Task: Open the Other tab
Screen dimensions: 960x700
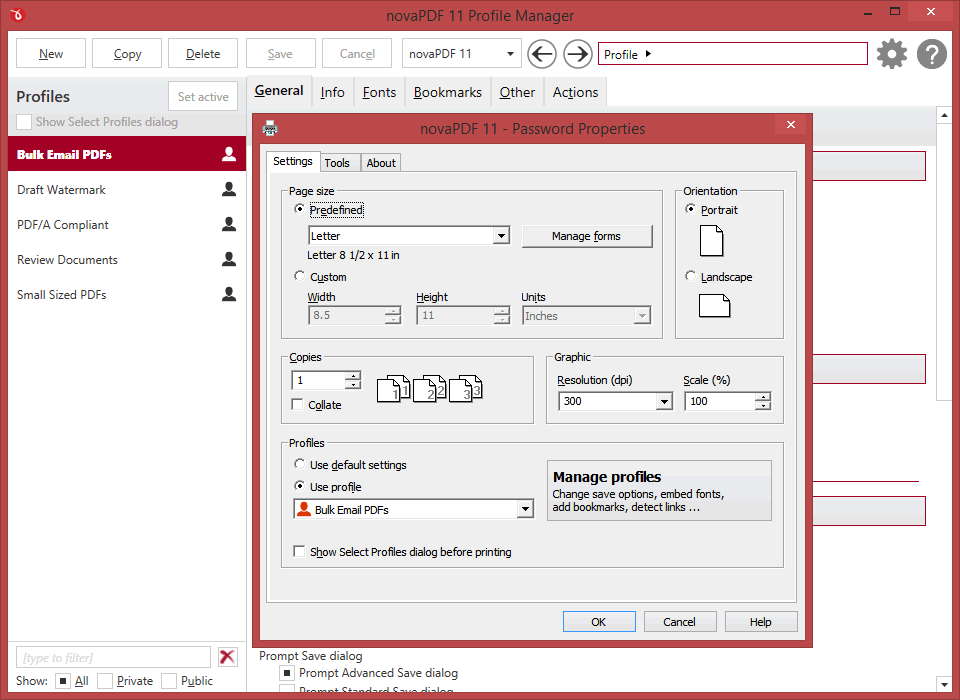Action: [x=517, y=92]
